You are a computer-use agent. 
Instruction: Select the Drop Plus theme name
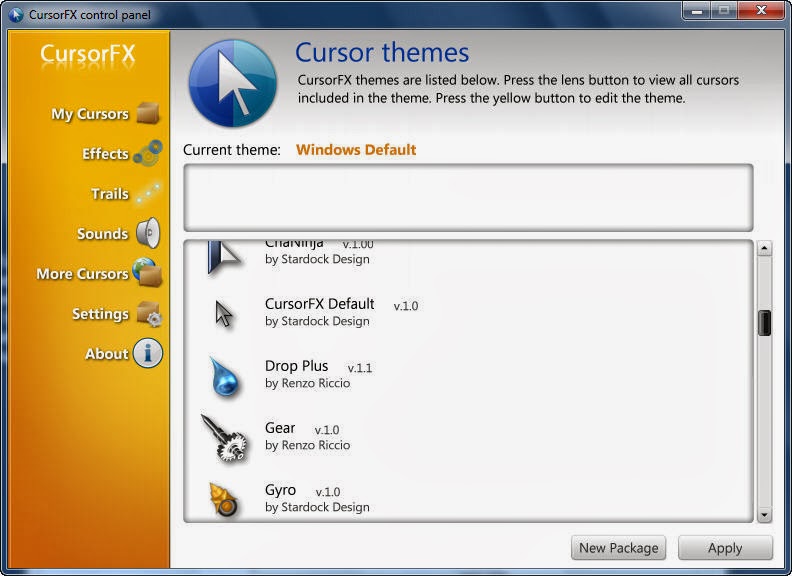(x=296, y=366)
